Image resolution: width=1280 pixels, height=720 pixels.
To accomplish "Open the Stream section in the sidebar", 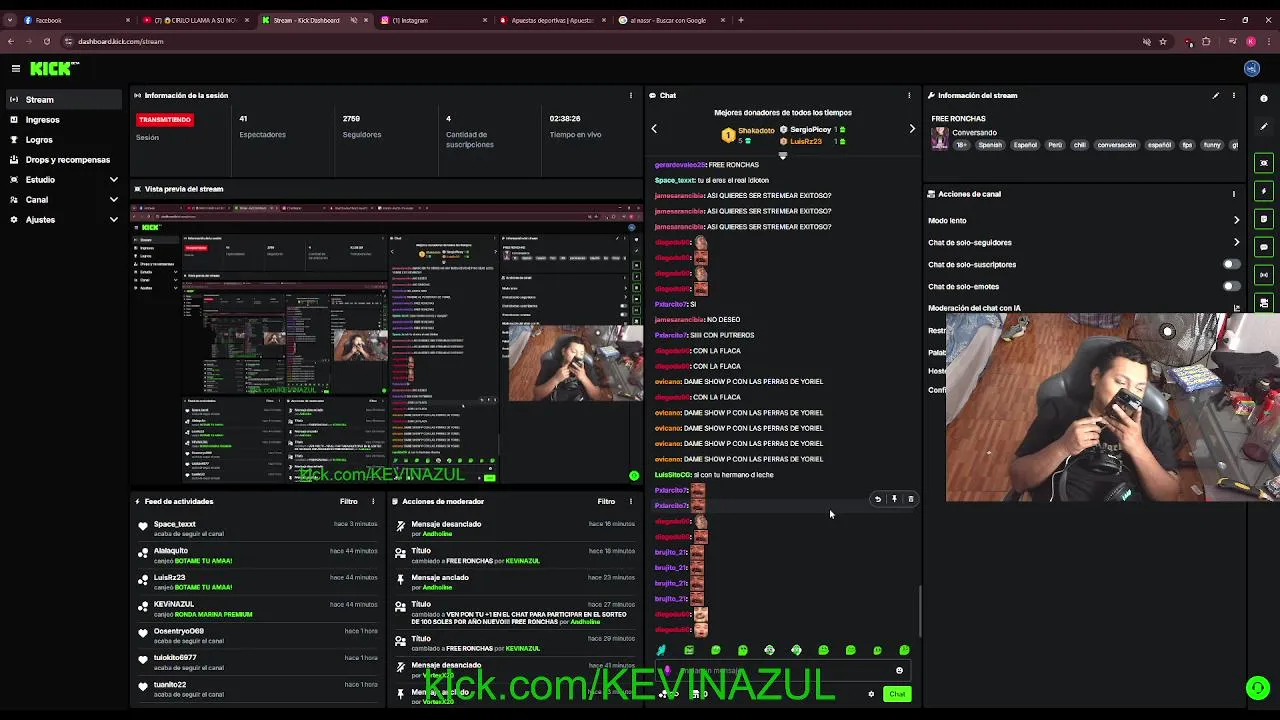I will tap(63, 100).
